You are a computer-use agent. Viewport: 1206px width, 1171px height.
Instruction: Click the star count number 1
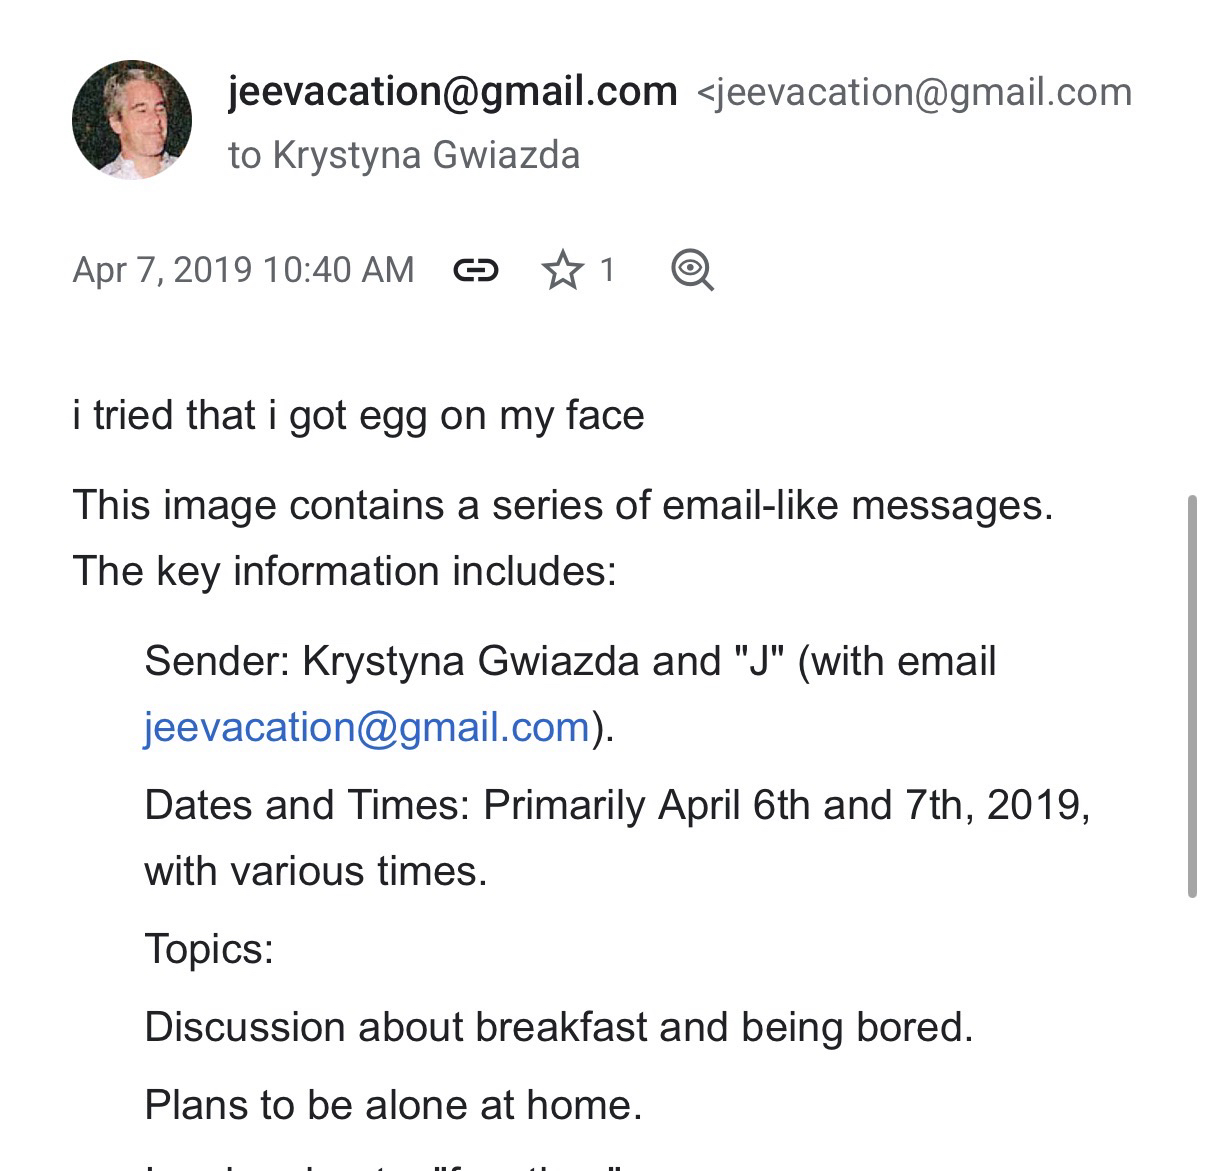point(607,270)
